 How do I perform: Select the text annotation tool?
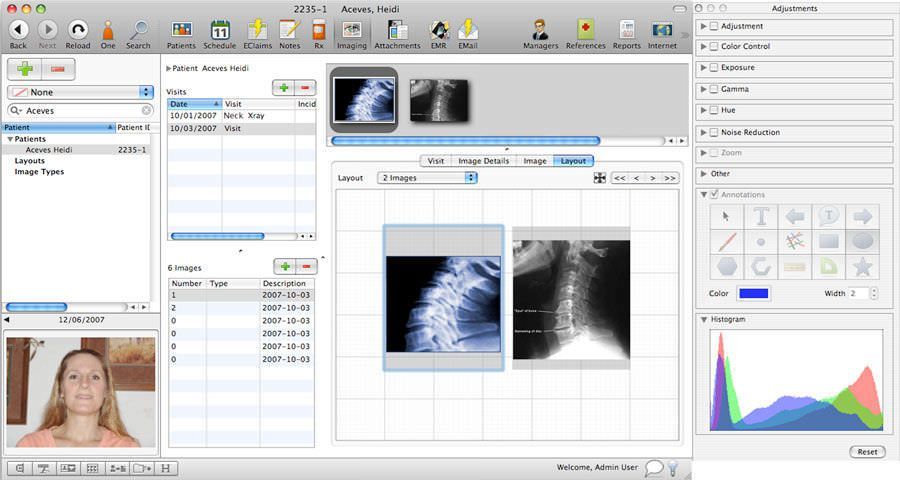[x=761, y=216]
